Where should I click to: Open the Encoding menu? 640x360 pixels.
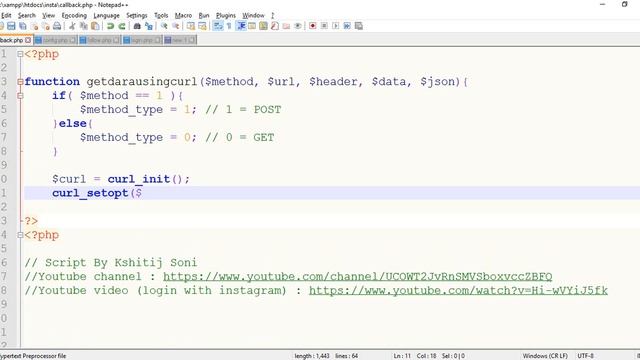(x=74, y=16)
